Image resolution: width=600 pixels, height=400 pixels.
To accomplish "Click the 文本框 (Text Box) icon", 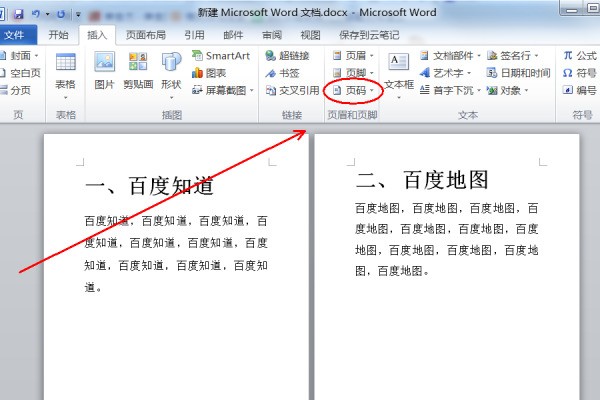I will pos(399,62).
